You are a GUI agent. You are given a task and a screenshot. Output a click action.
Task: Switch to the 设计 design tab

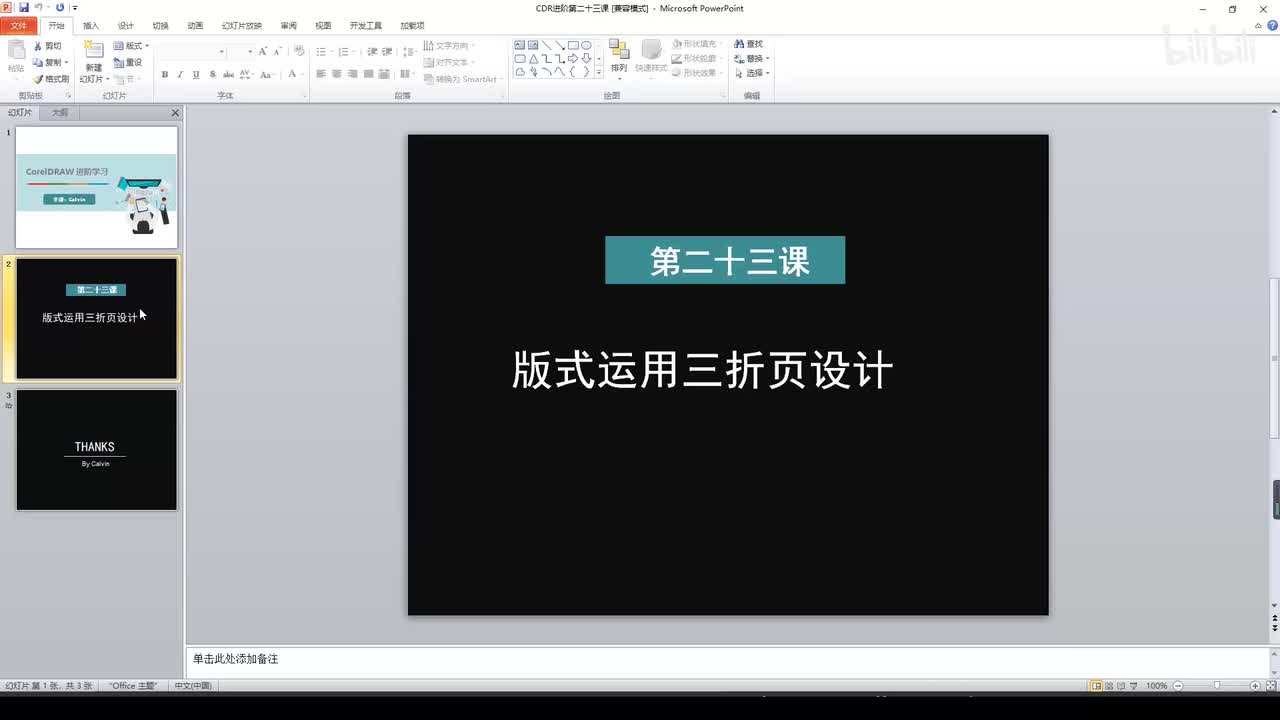point(125,25)
